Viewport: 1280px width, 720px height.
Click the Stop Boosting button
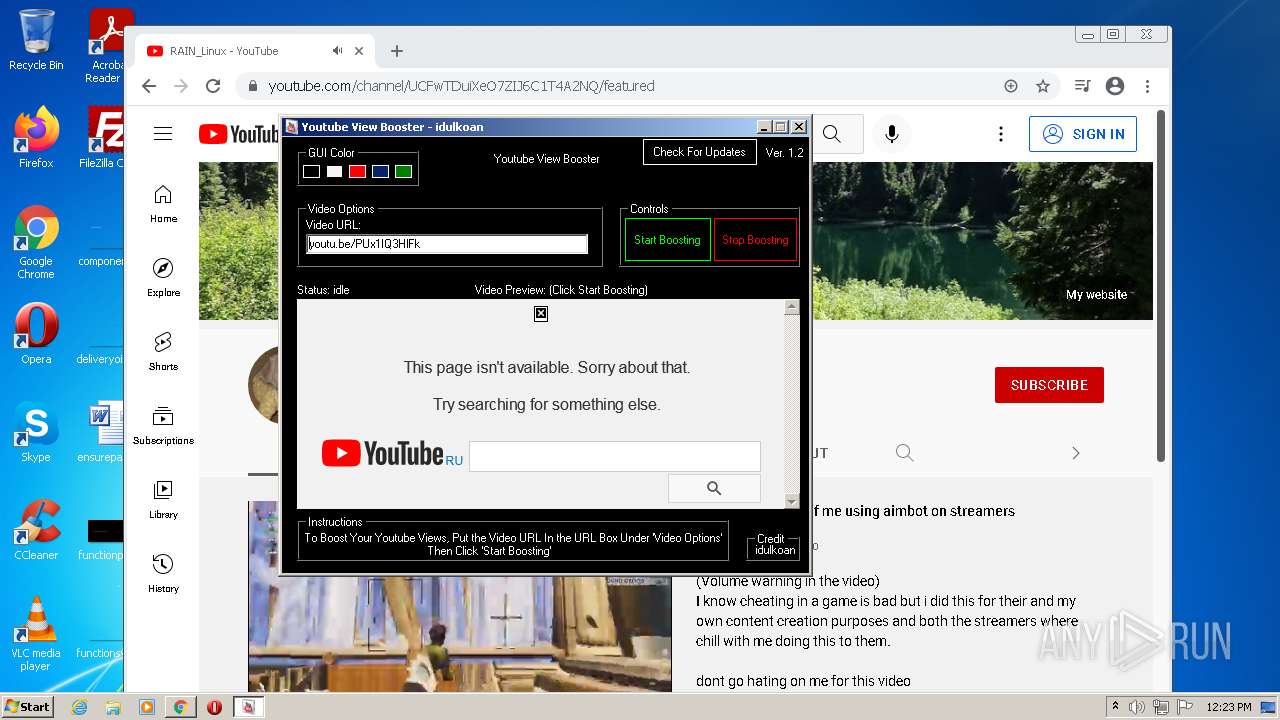pyautogui.click(x=755, y=240)
